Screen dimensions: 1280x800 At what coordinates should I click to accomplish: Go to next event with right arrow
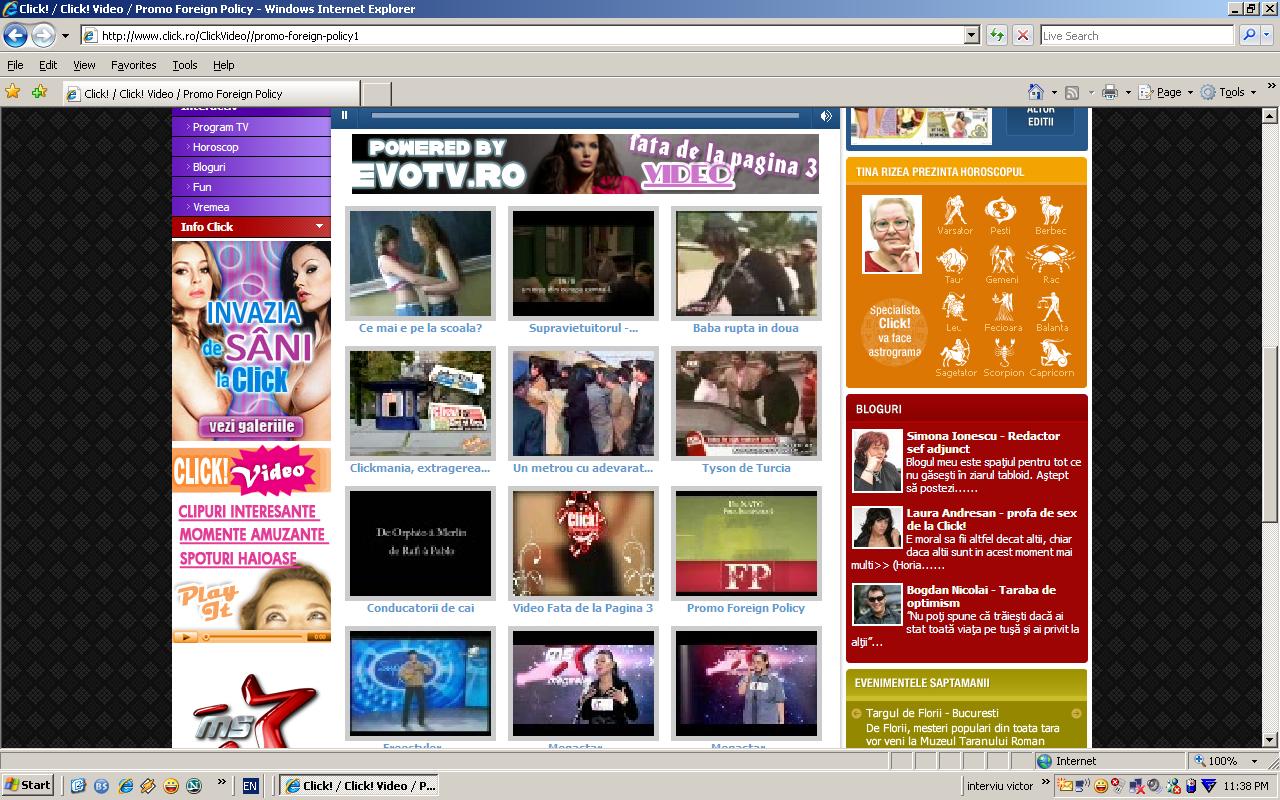[1076, 713]
